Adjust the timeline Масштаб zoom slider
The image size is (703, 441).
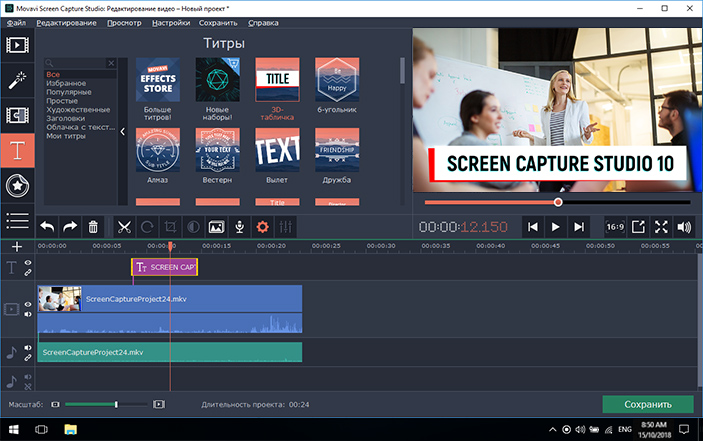[116, 404]
